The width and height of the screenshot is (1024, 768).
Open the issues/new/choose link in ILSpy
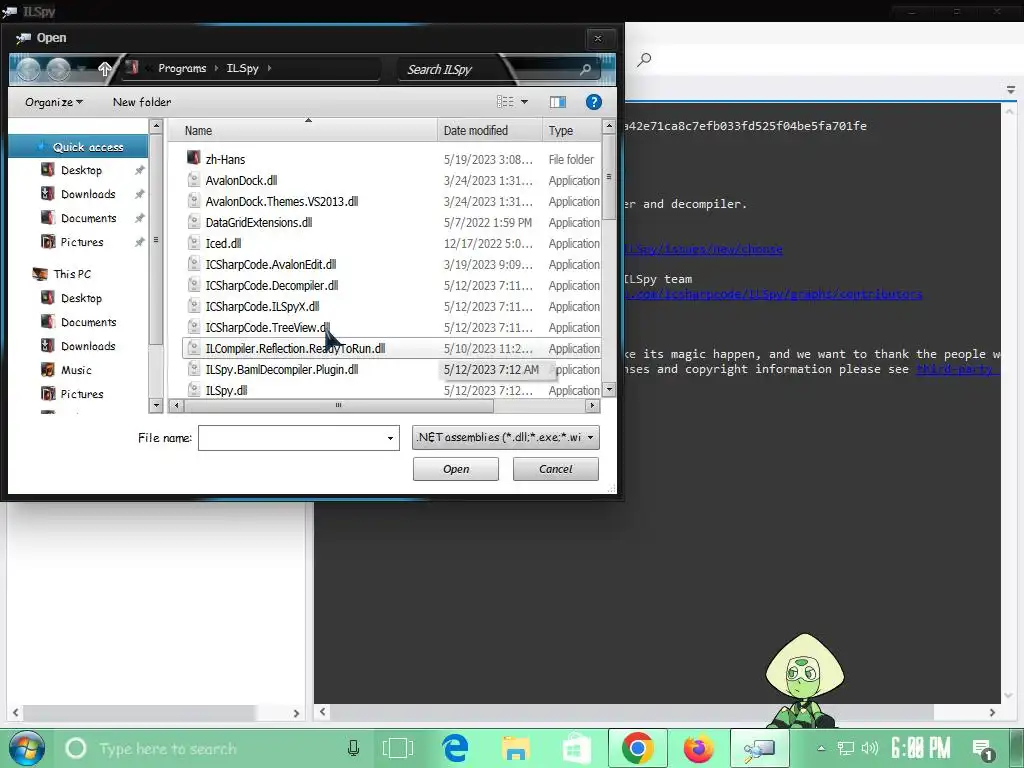(703, 249)
